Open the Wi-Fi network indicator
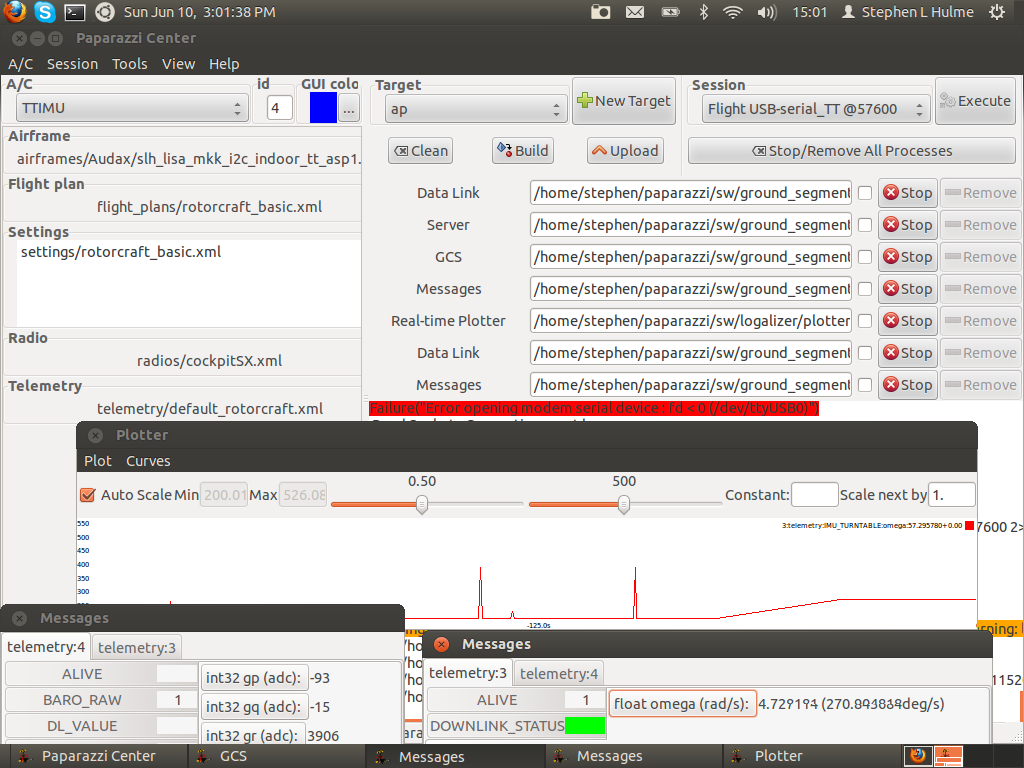The height and width of the screenshot is (768, 1024). 733,12
